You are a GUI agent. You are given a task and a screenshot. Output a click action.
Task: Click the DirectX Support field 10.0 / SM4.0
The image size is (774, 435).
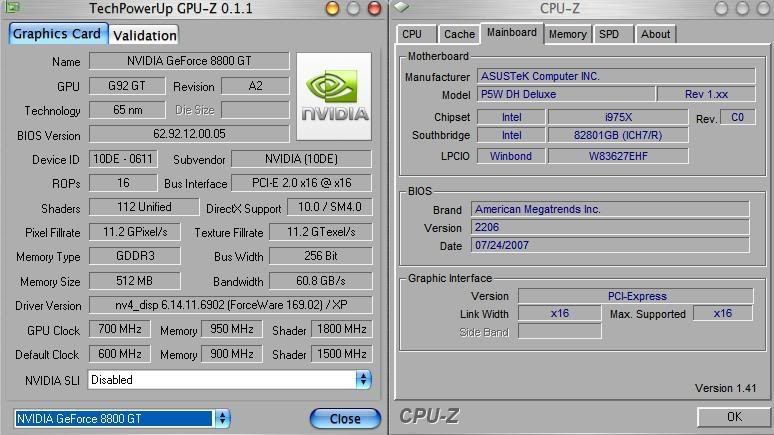pyautogui.click(x=329, y=207)
